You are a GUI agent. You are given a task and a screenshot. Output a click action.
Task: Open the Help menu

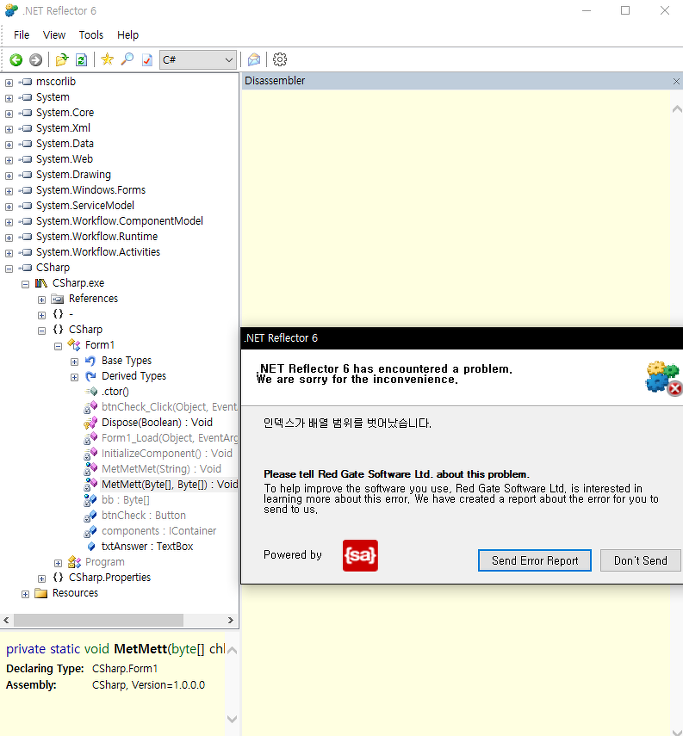click(x=128, y=35)
